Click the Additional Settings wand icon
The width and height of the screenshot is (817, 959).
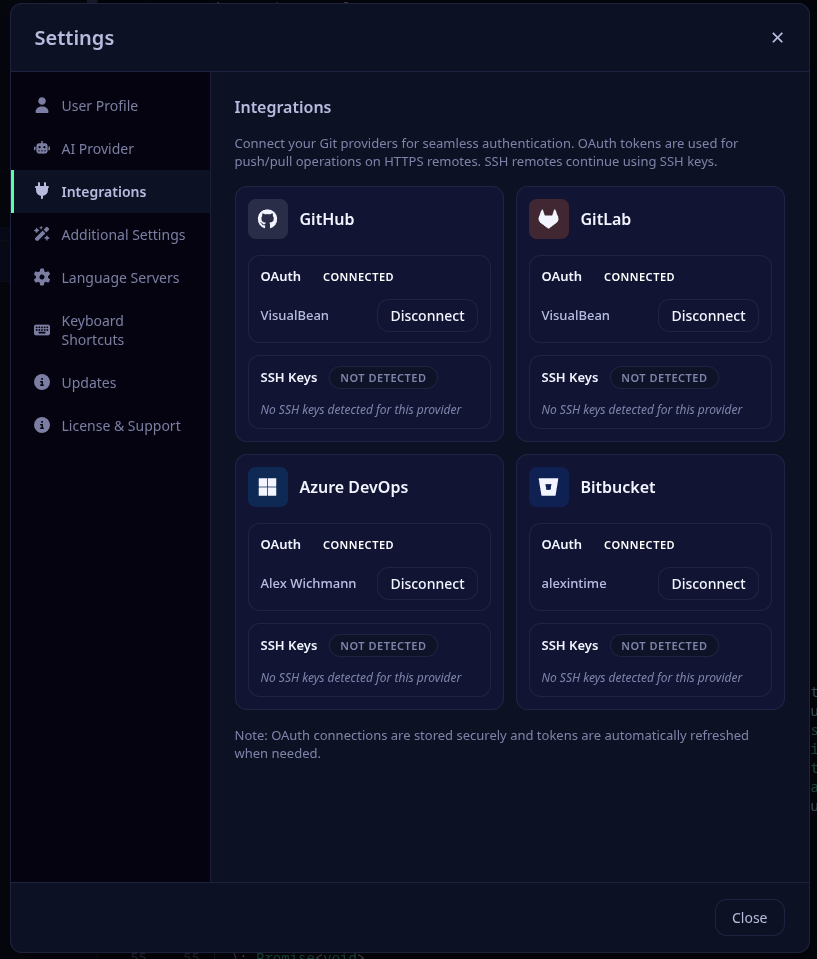[42, 234]
